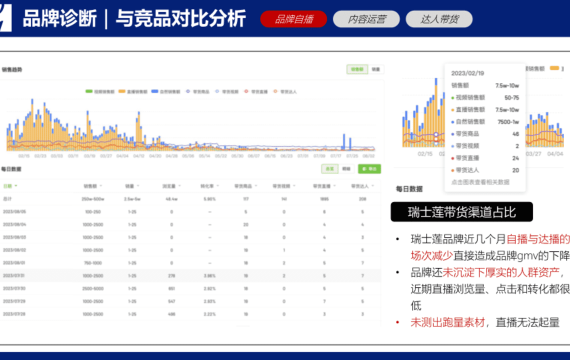Click the 直播销售额 row in the tooltip
The height and width of the screenshot is (360, 570).
click(485, 109)
